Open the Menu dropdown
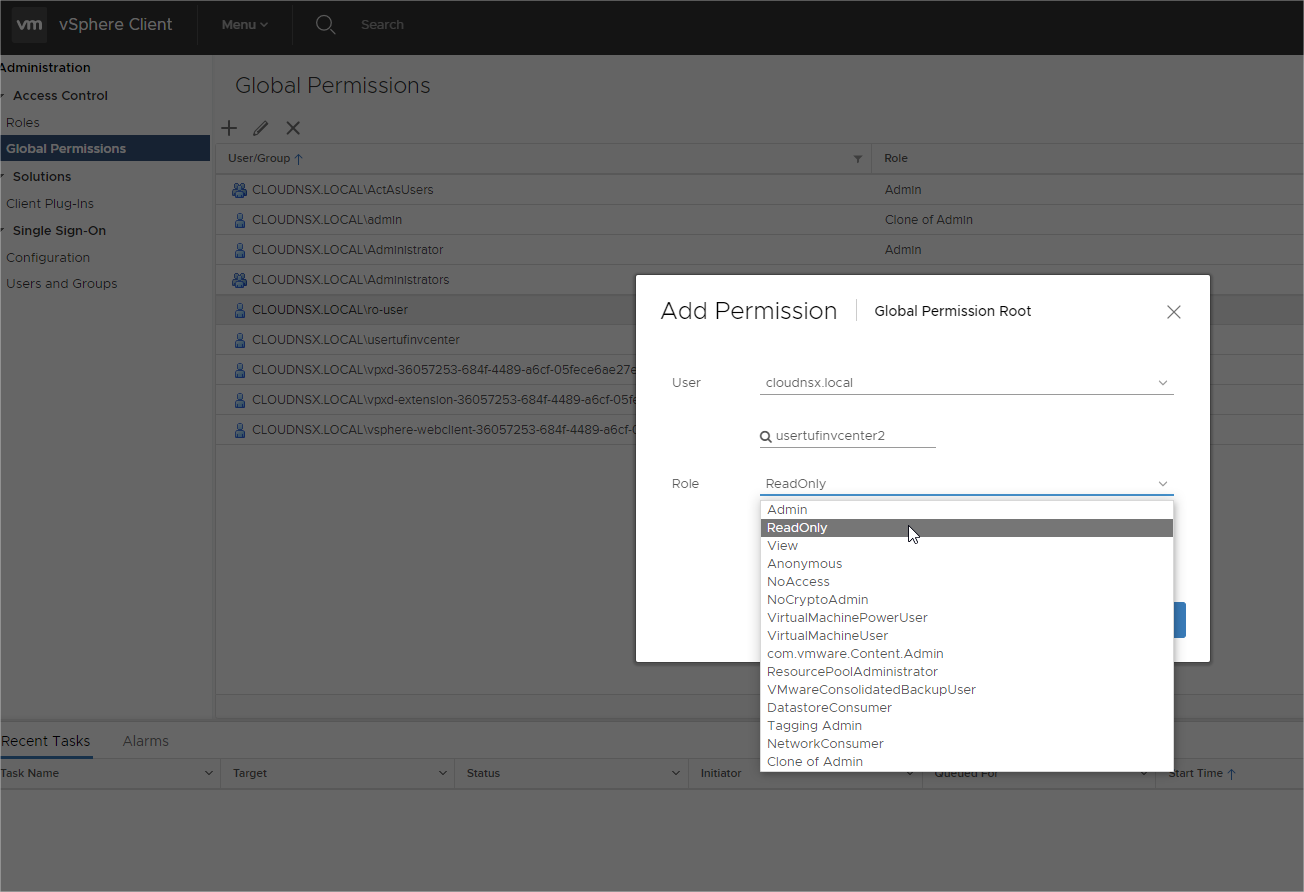The width and height of the screenshot is (1304, 892). [x=245, y=25]
